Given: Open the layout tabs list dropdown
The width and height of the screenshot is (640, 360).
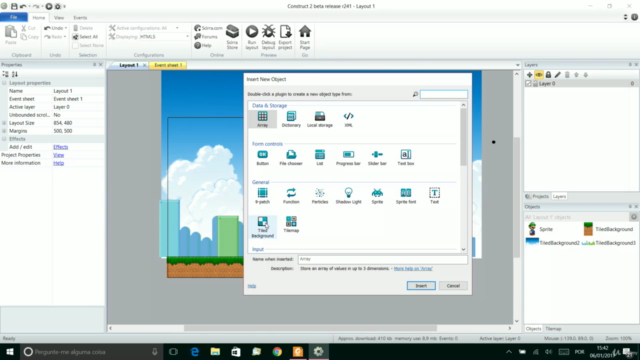Looking at the screenshot, I should pos(518,65).
